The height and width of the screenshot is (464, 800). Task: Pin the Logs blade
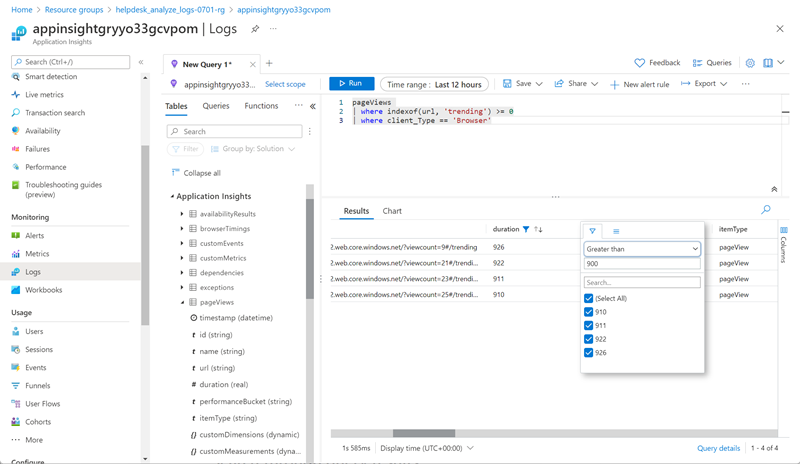pyautogui.click(x=255, y=29)
